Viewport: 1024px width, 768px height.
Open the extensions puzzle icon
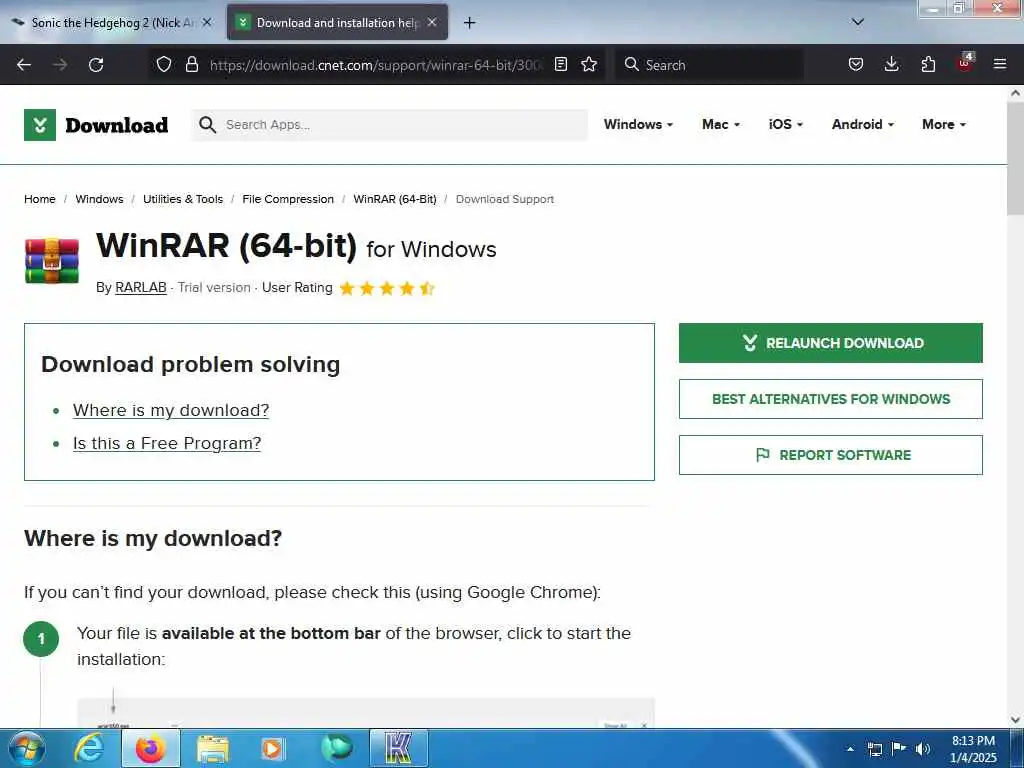click(928, 64)
